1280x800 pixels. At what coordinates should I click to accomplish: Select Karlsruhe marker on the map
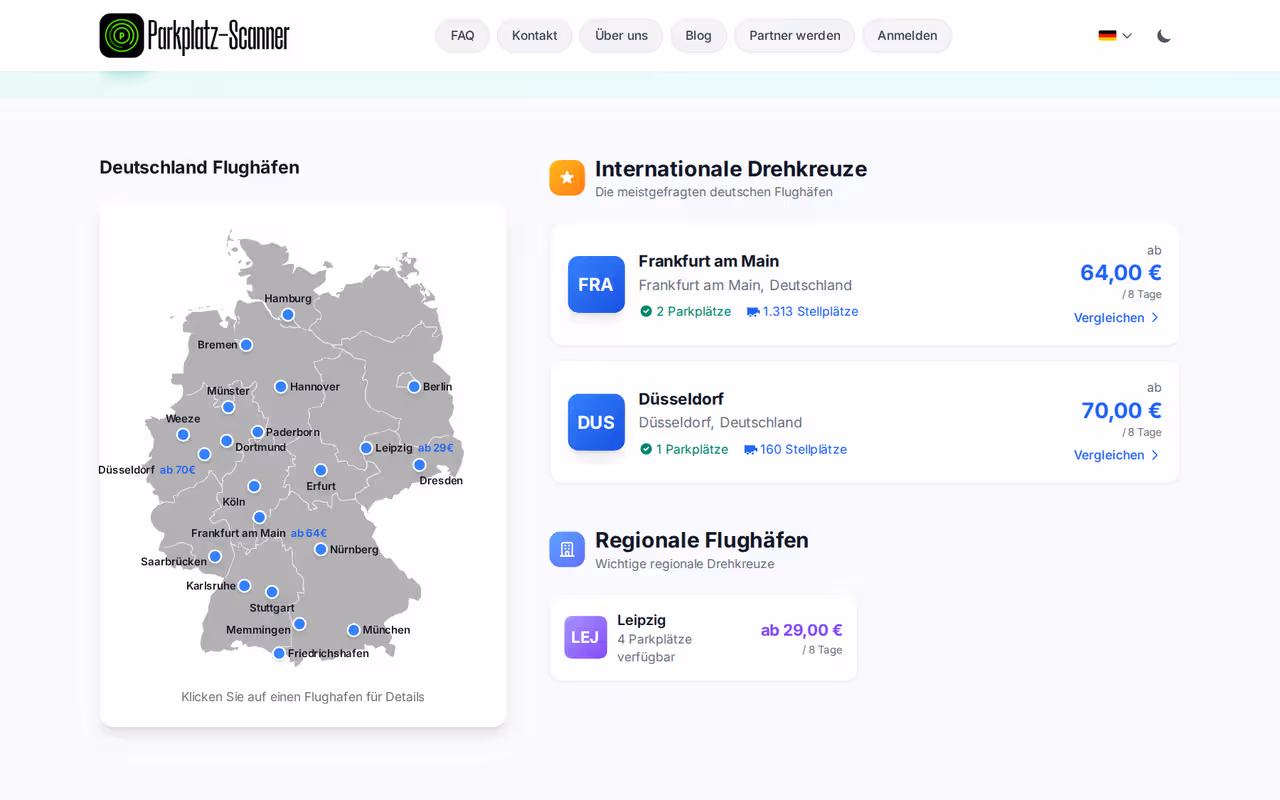pos(244,586)
